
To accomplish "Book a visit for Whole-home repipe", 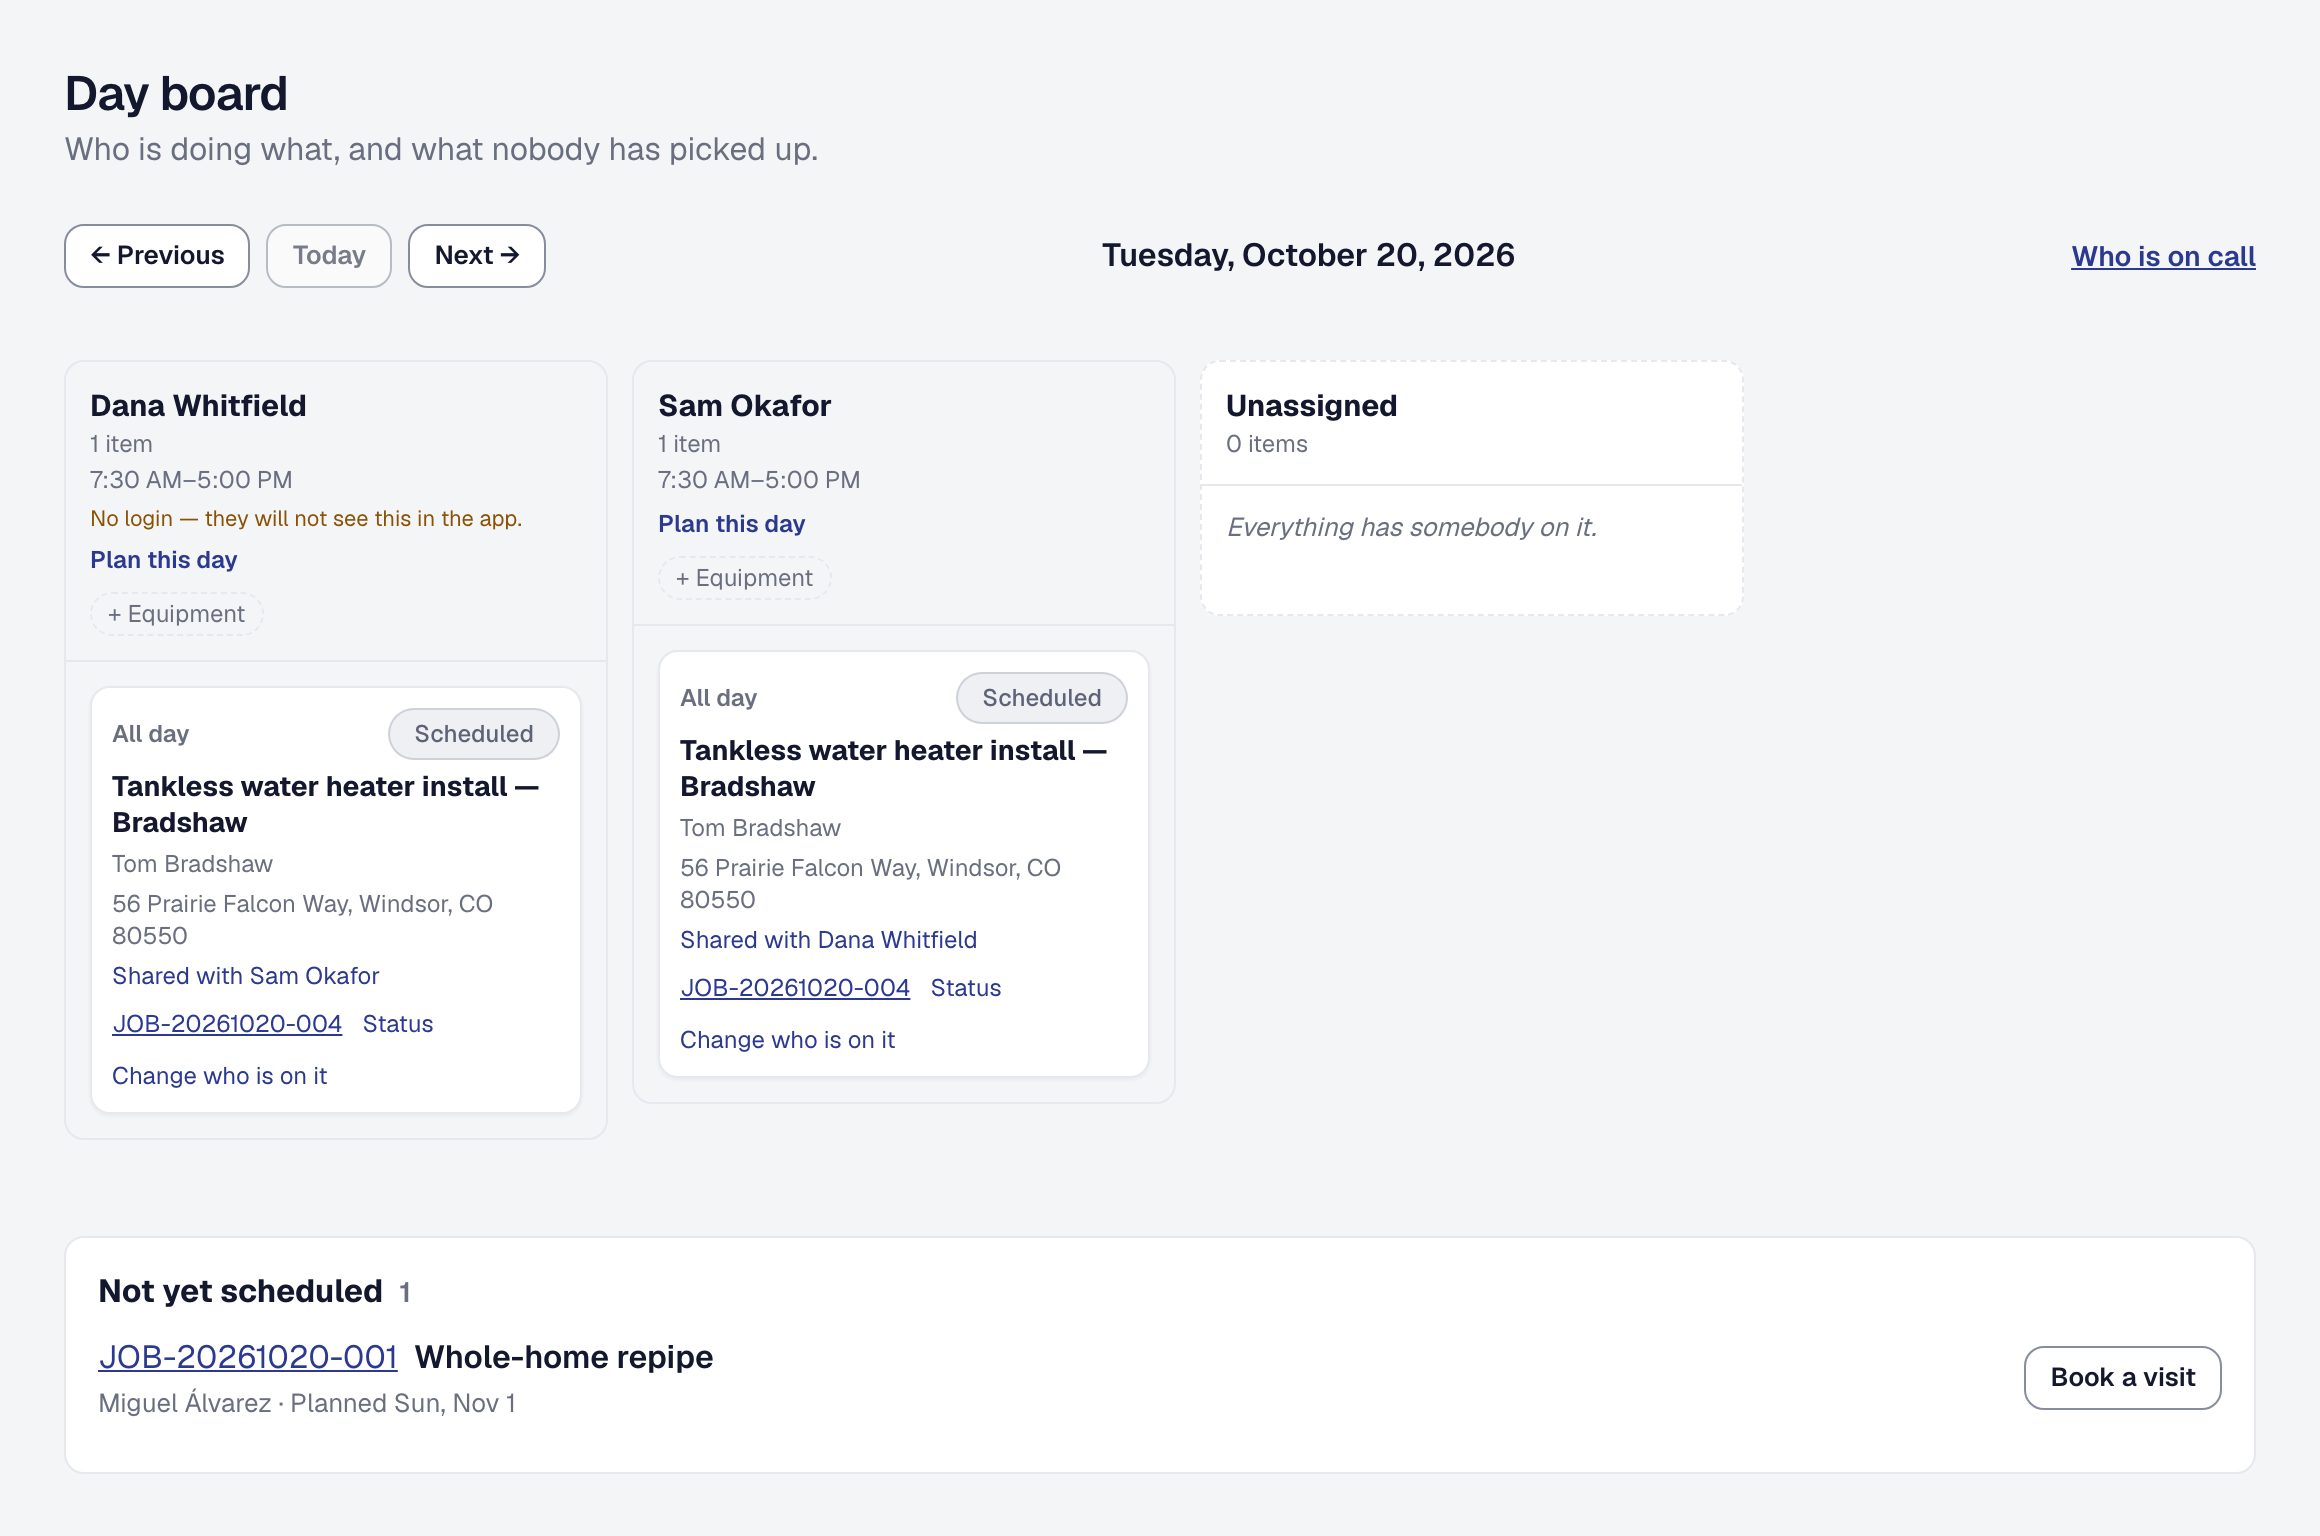I will pyautogui.click(x=2123, y=1378).
